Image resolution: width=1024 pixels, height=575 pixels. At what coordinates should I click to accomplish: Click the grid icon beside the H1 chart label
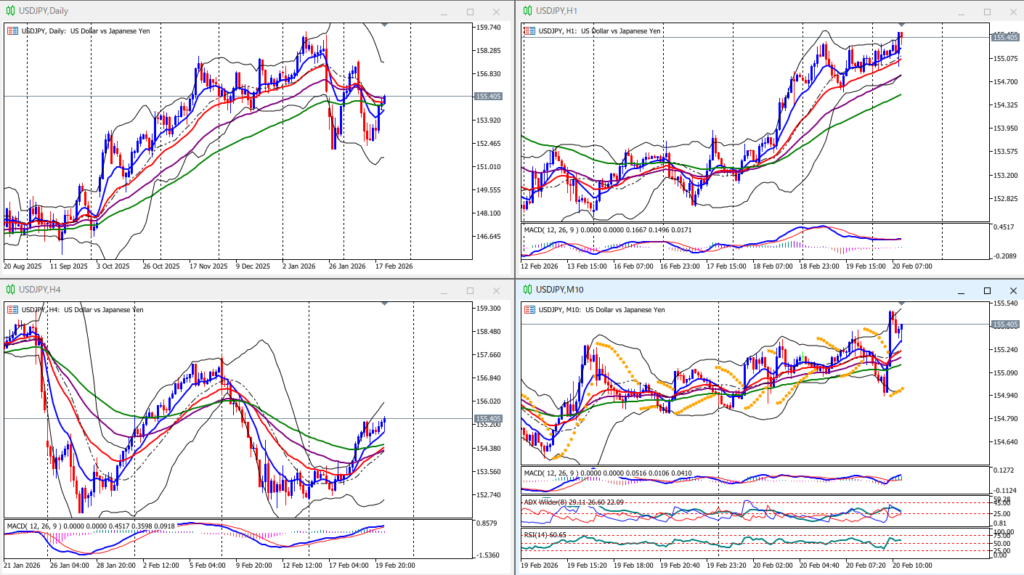click(x=528, y=31)
